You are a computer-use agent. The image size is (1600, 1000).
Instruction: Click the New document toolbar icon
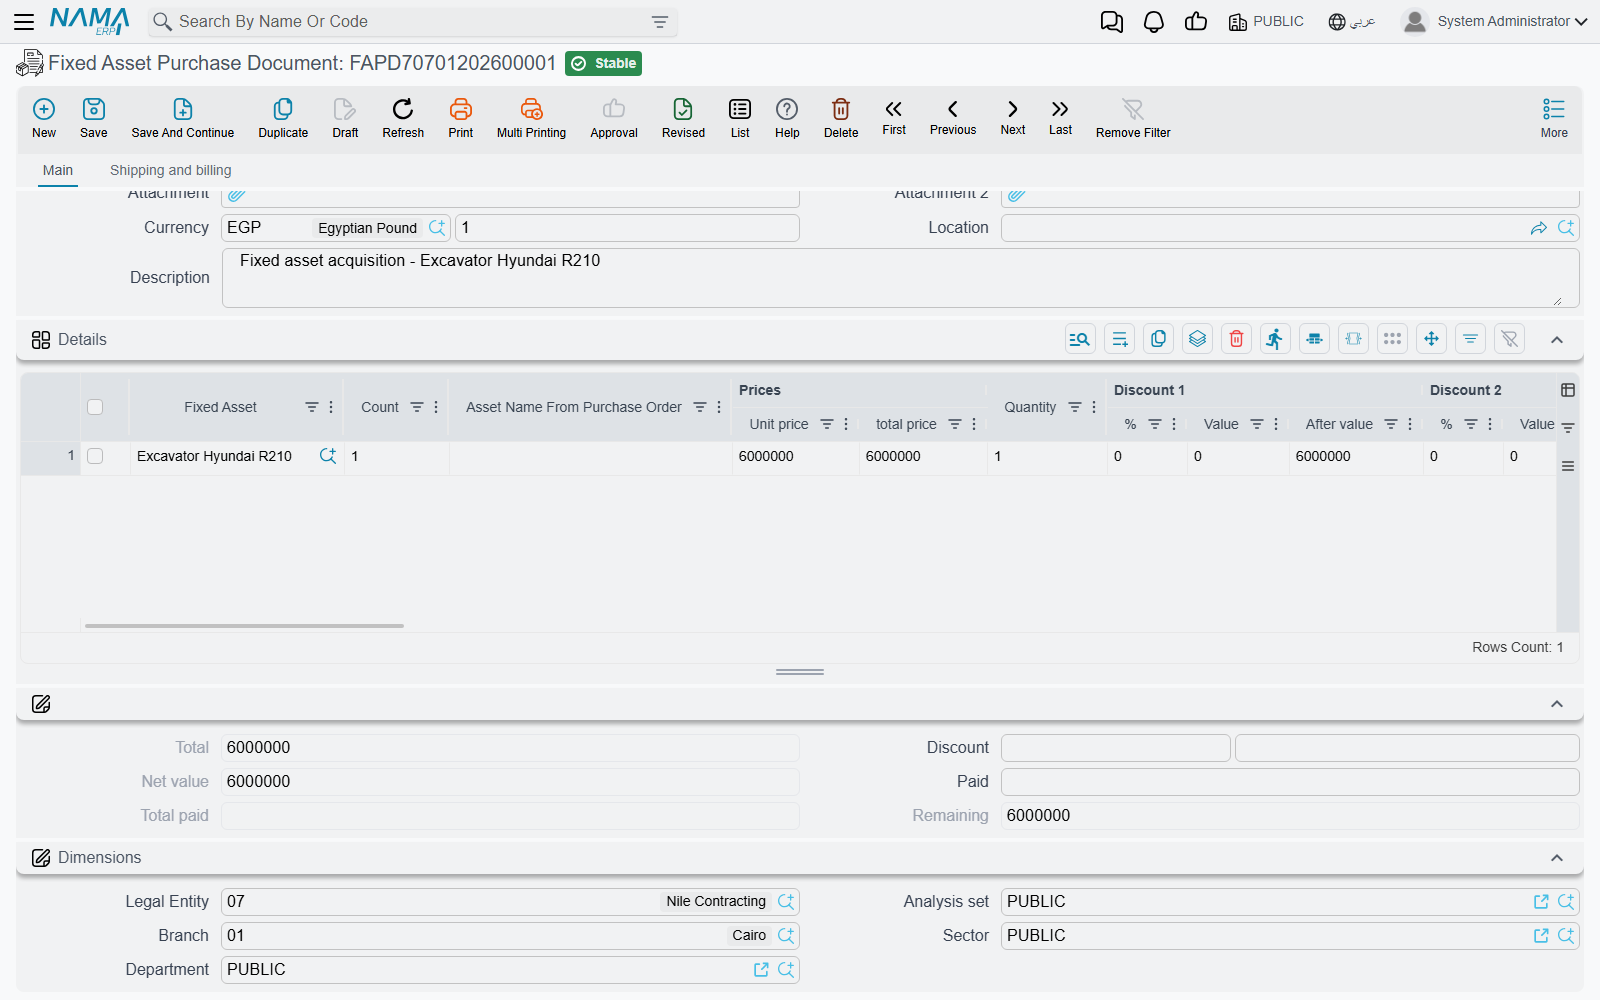coord(44,118)
